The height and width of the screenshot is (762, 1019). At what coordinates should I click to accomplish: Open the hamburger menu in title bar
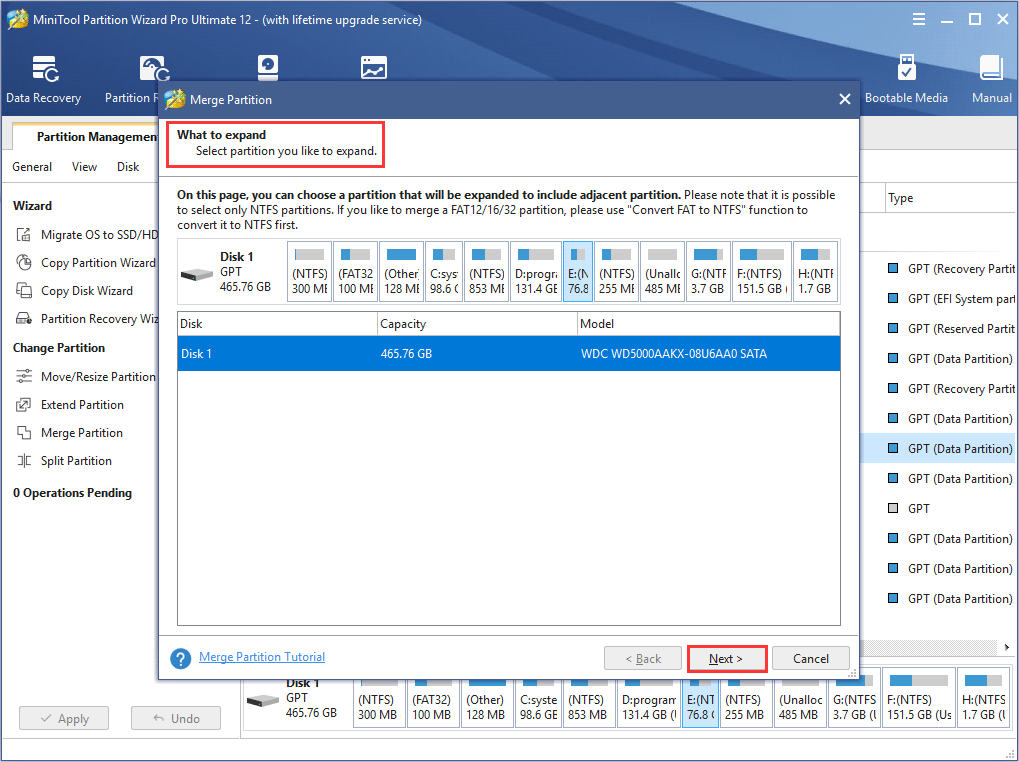pyautogui.click(x=918, y=19)
